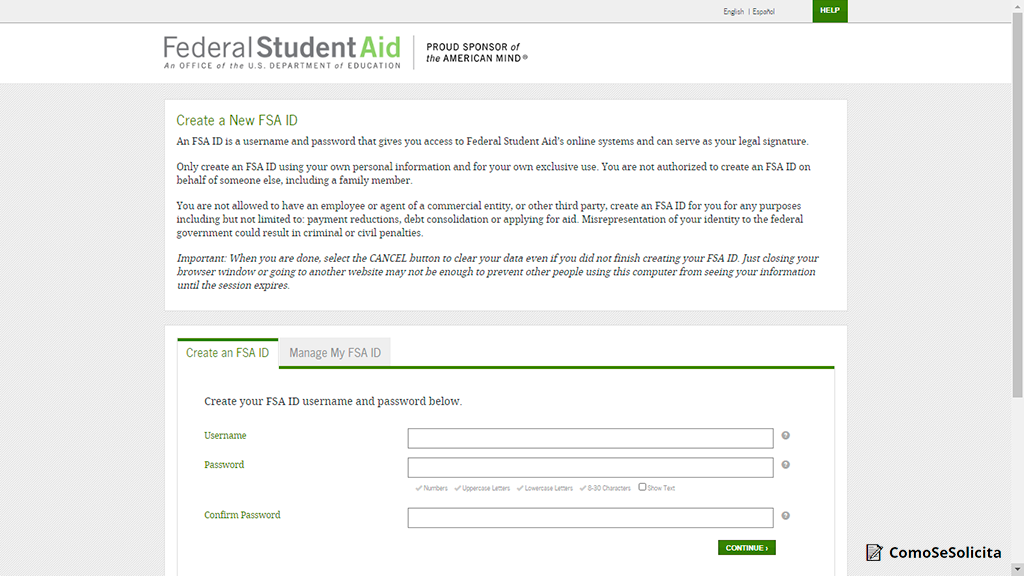
Task: Open the HELP button at top
Action: tap(829, 11)
